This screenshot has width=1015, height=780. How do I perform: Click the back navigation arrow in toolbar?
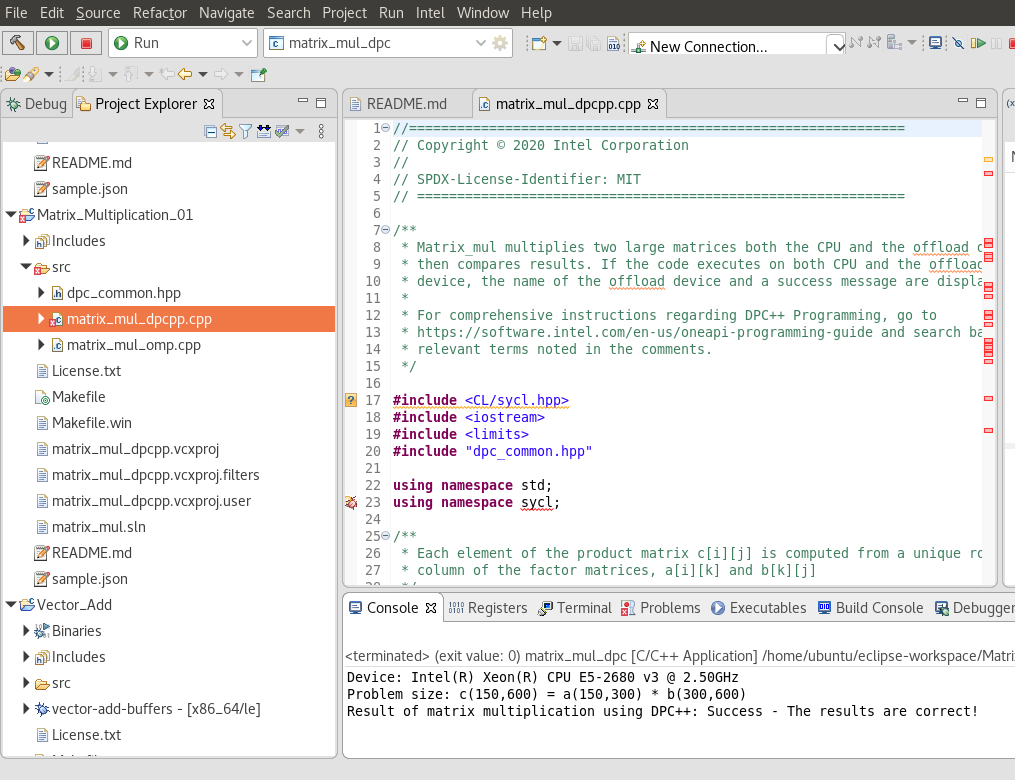185,74
